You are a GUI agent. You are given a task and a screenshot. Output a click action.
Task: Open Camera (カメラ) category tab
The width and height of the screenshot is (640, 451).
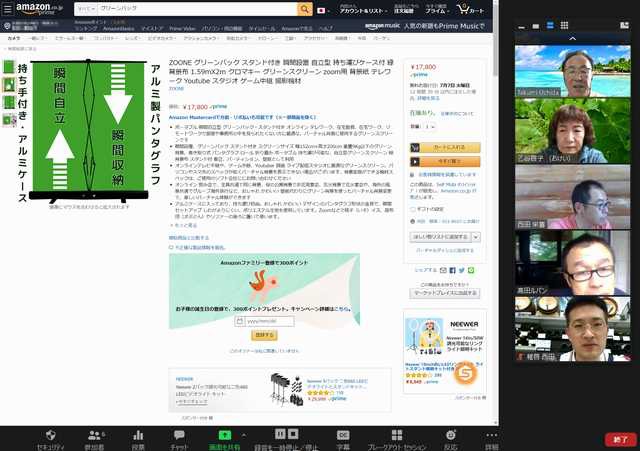click(13, 38)
